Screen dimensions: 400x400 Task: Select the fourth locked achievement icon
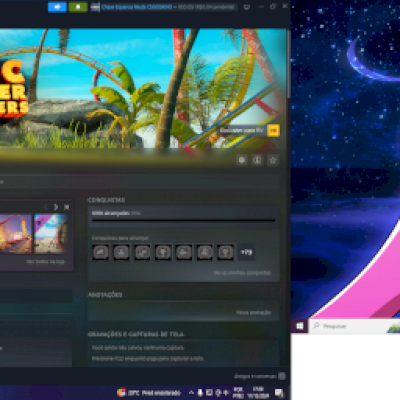pos(163,252)
